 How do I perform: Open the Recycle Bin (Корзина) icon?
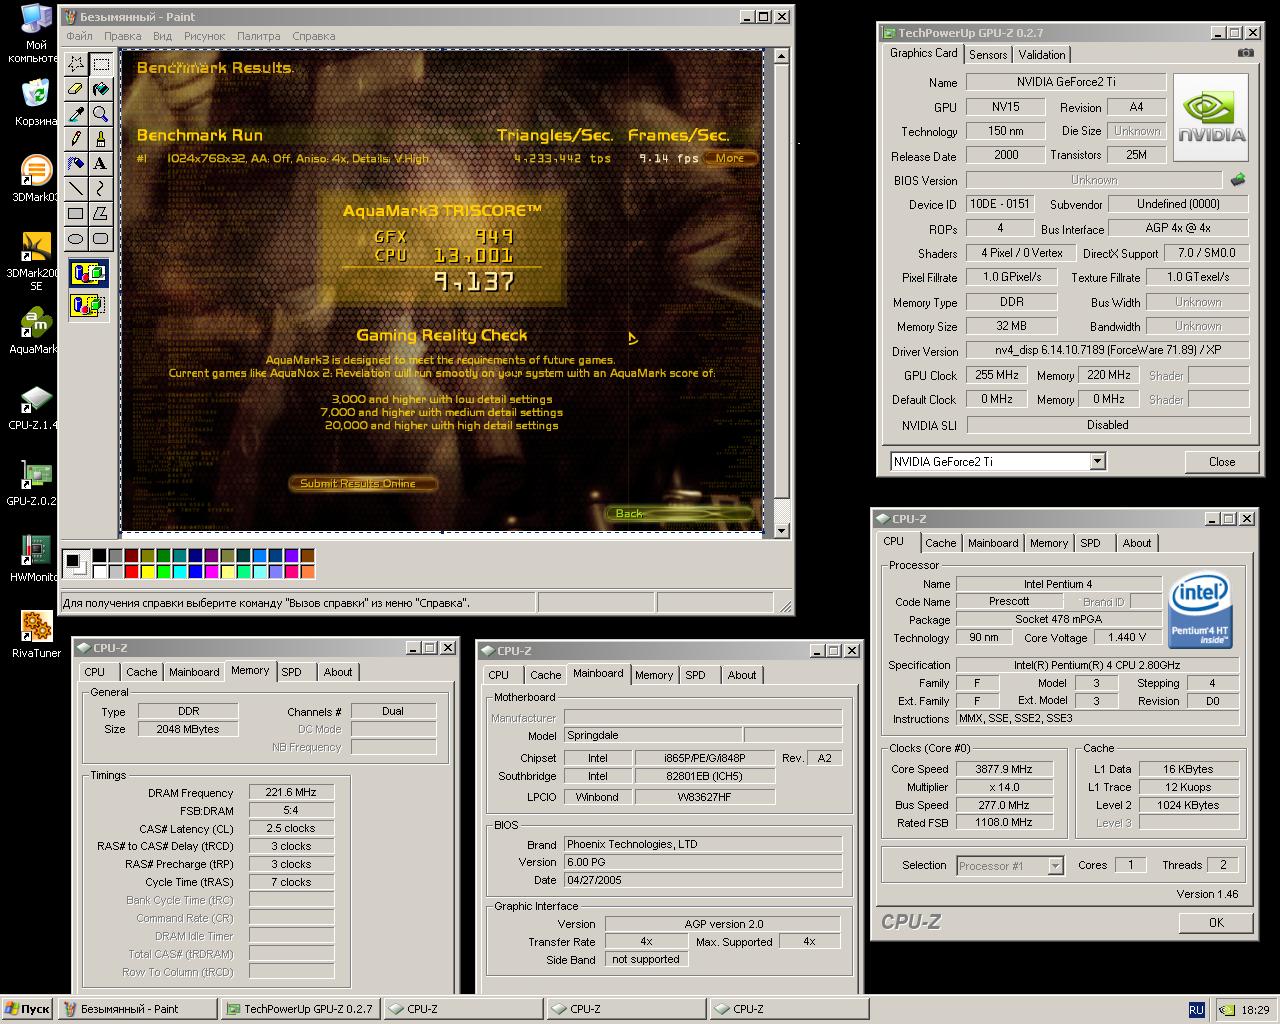click(35, 103)
